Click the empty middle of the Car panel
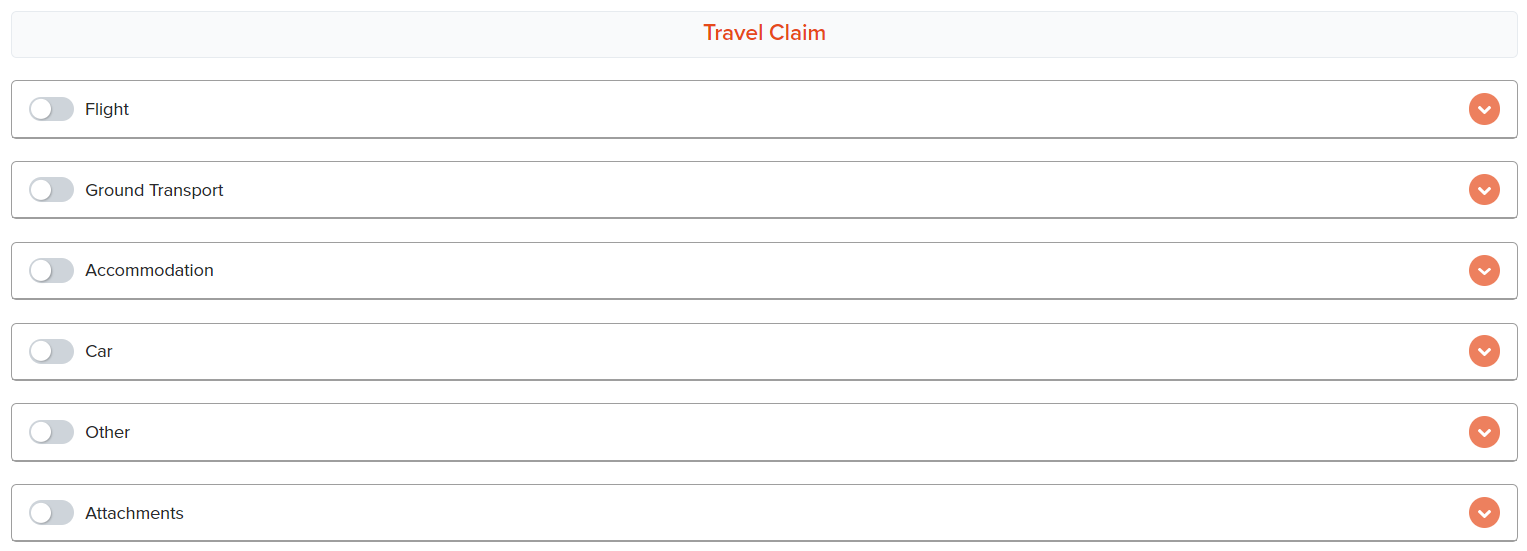This screenshot has width=1527, height=551. (x=764, y=351)
